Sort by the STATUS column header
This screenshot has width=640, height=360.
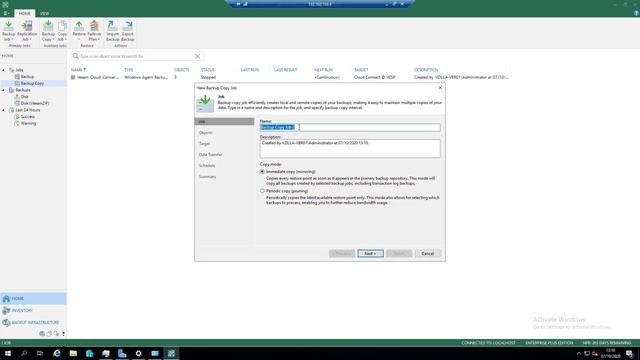click(208, 70)
